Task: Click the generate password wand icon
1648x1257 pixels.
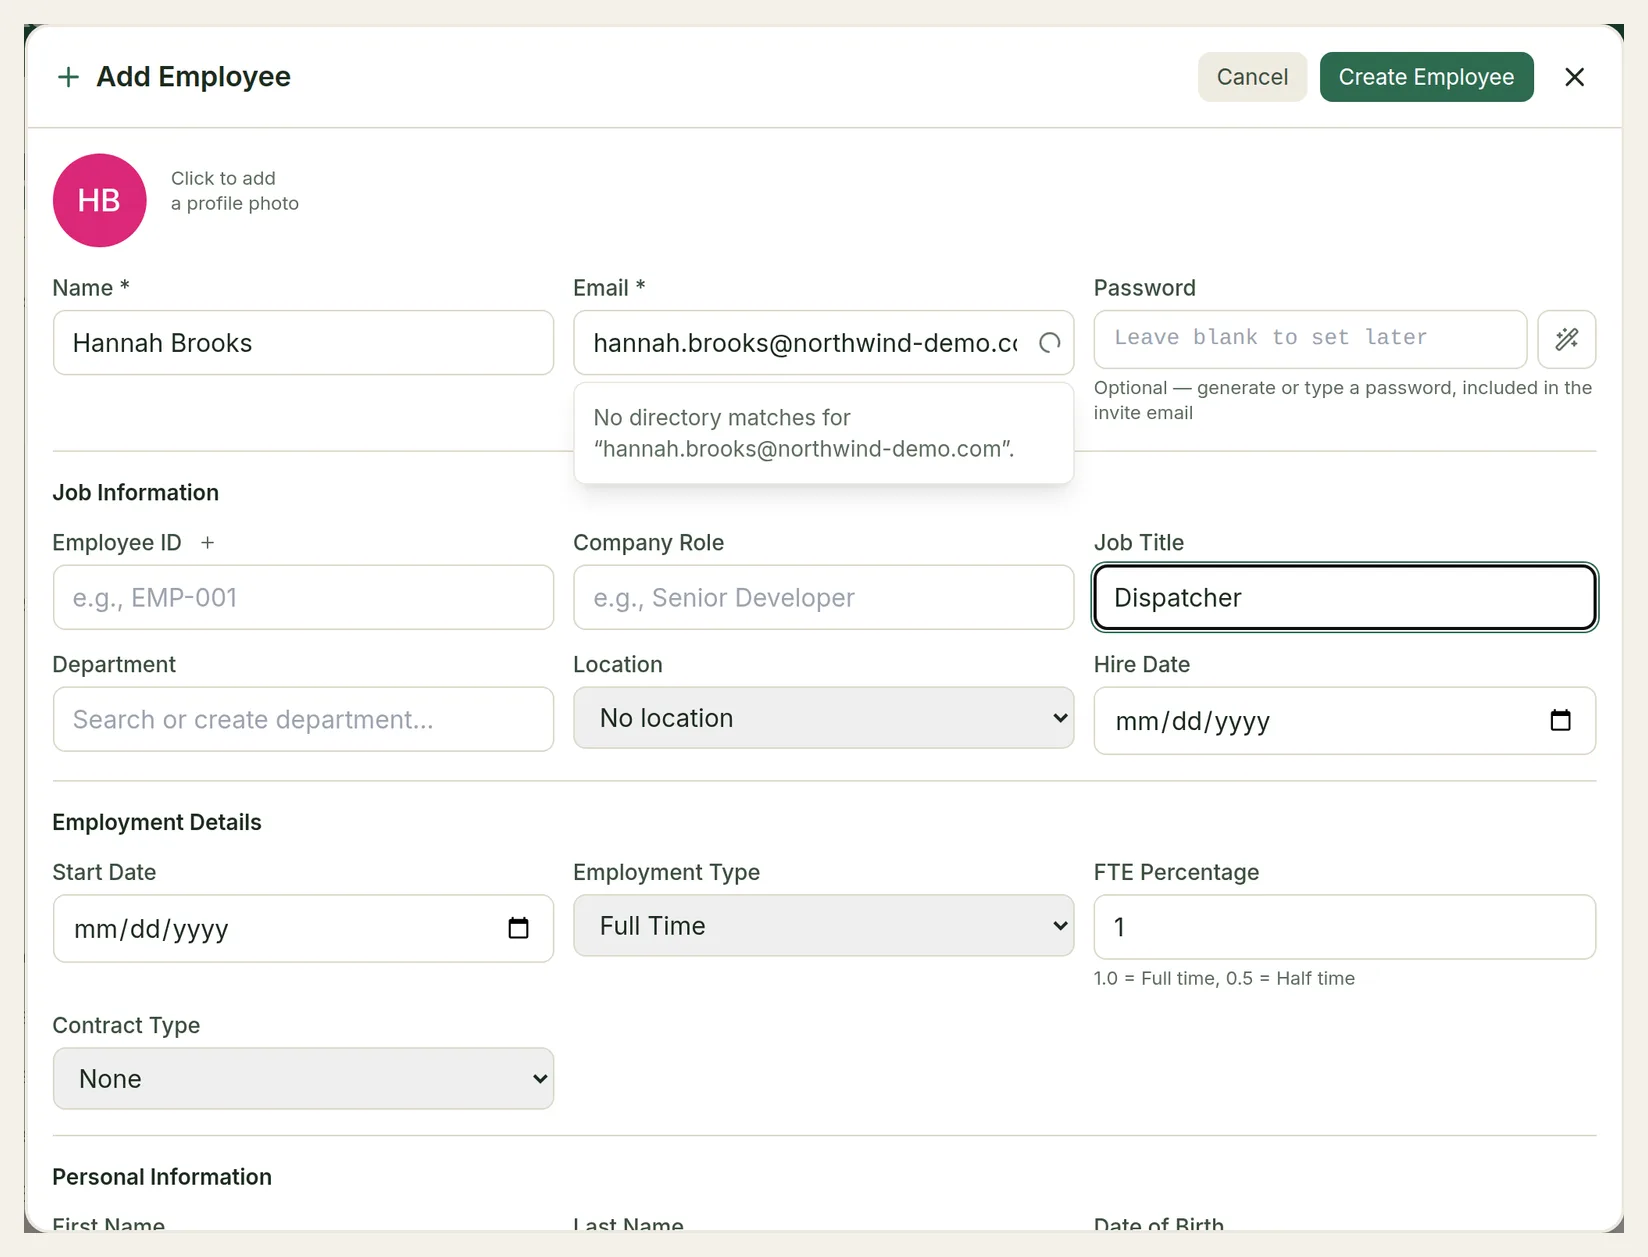Action: tap(1566, 340)
